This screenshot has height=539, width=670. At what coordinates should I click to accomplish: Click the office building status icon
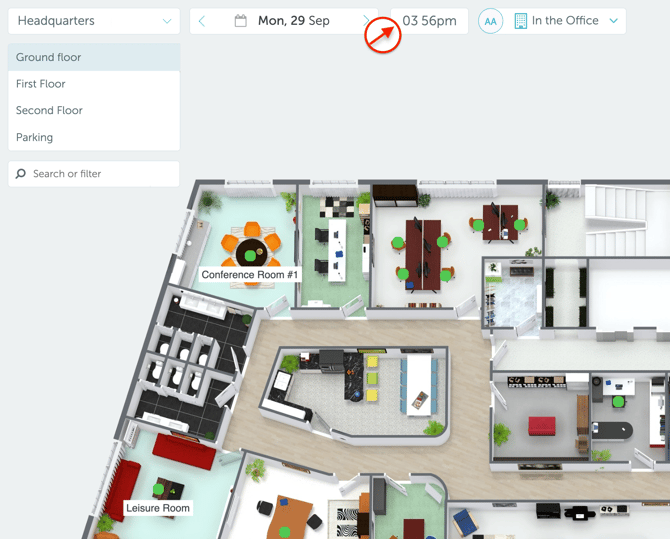coord(520,21)
